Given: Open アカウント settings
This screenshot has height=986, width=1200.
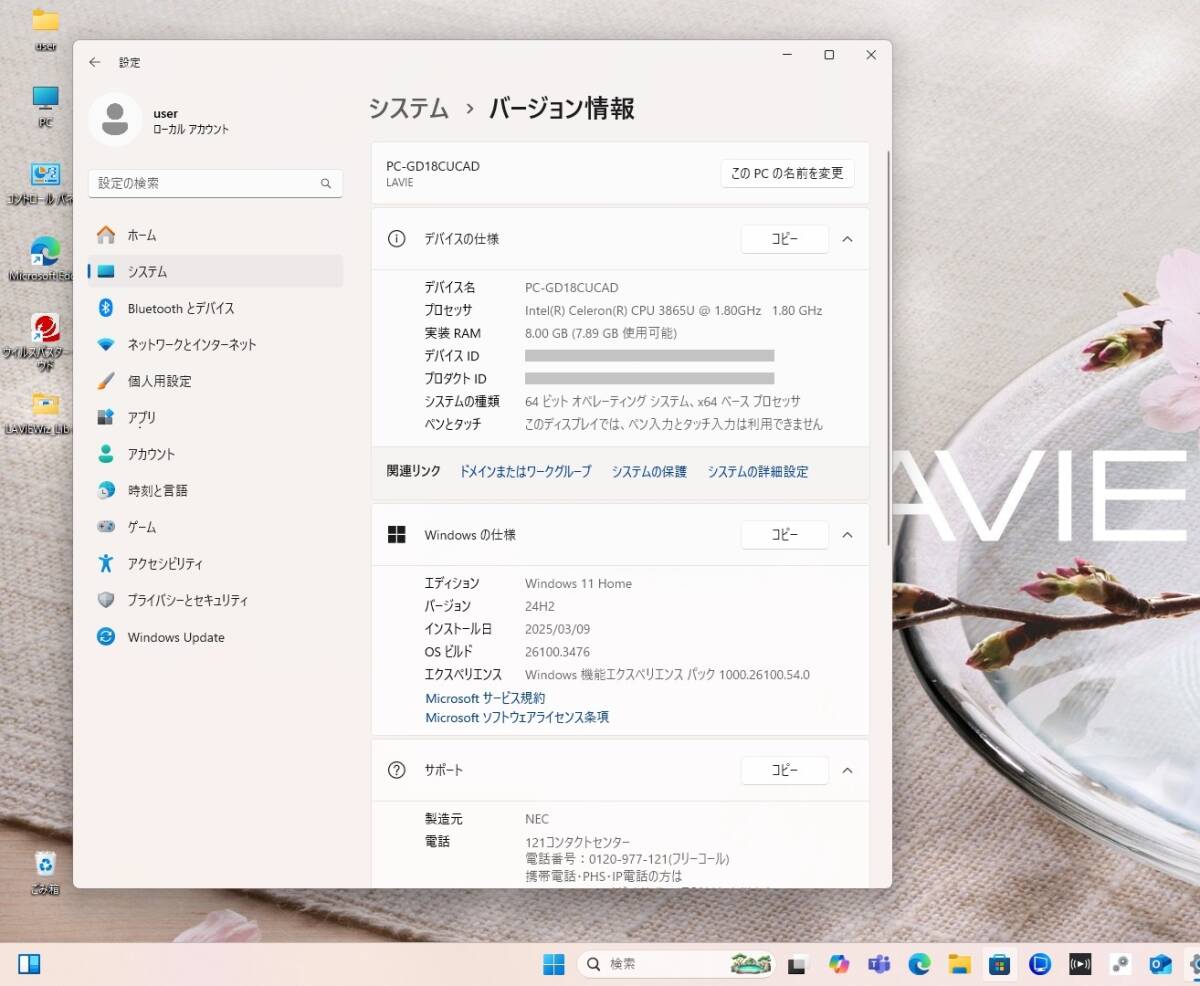Looking at the screenshot, I should pos(216,454).
